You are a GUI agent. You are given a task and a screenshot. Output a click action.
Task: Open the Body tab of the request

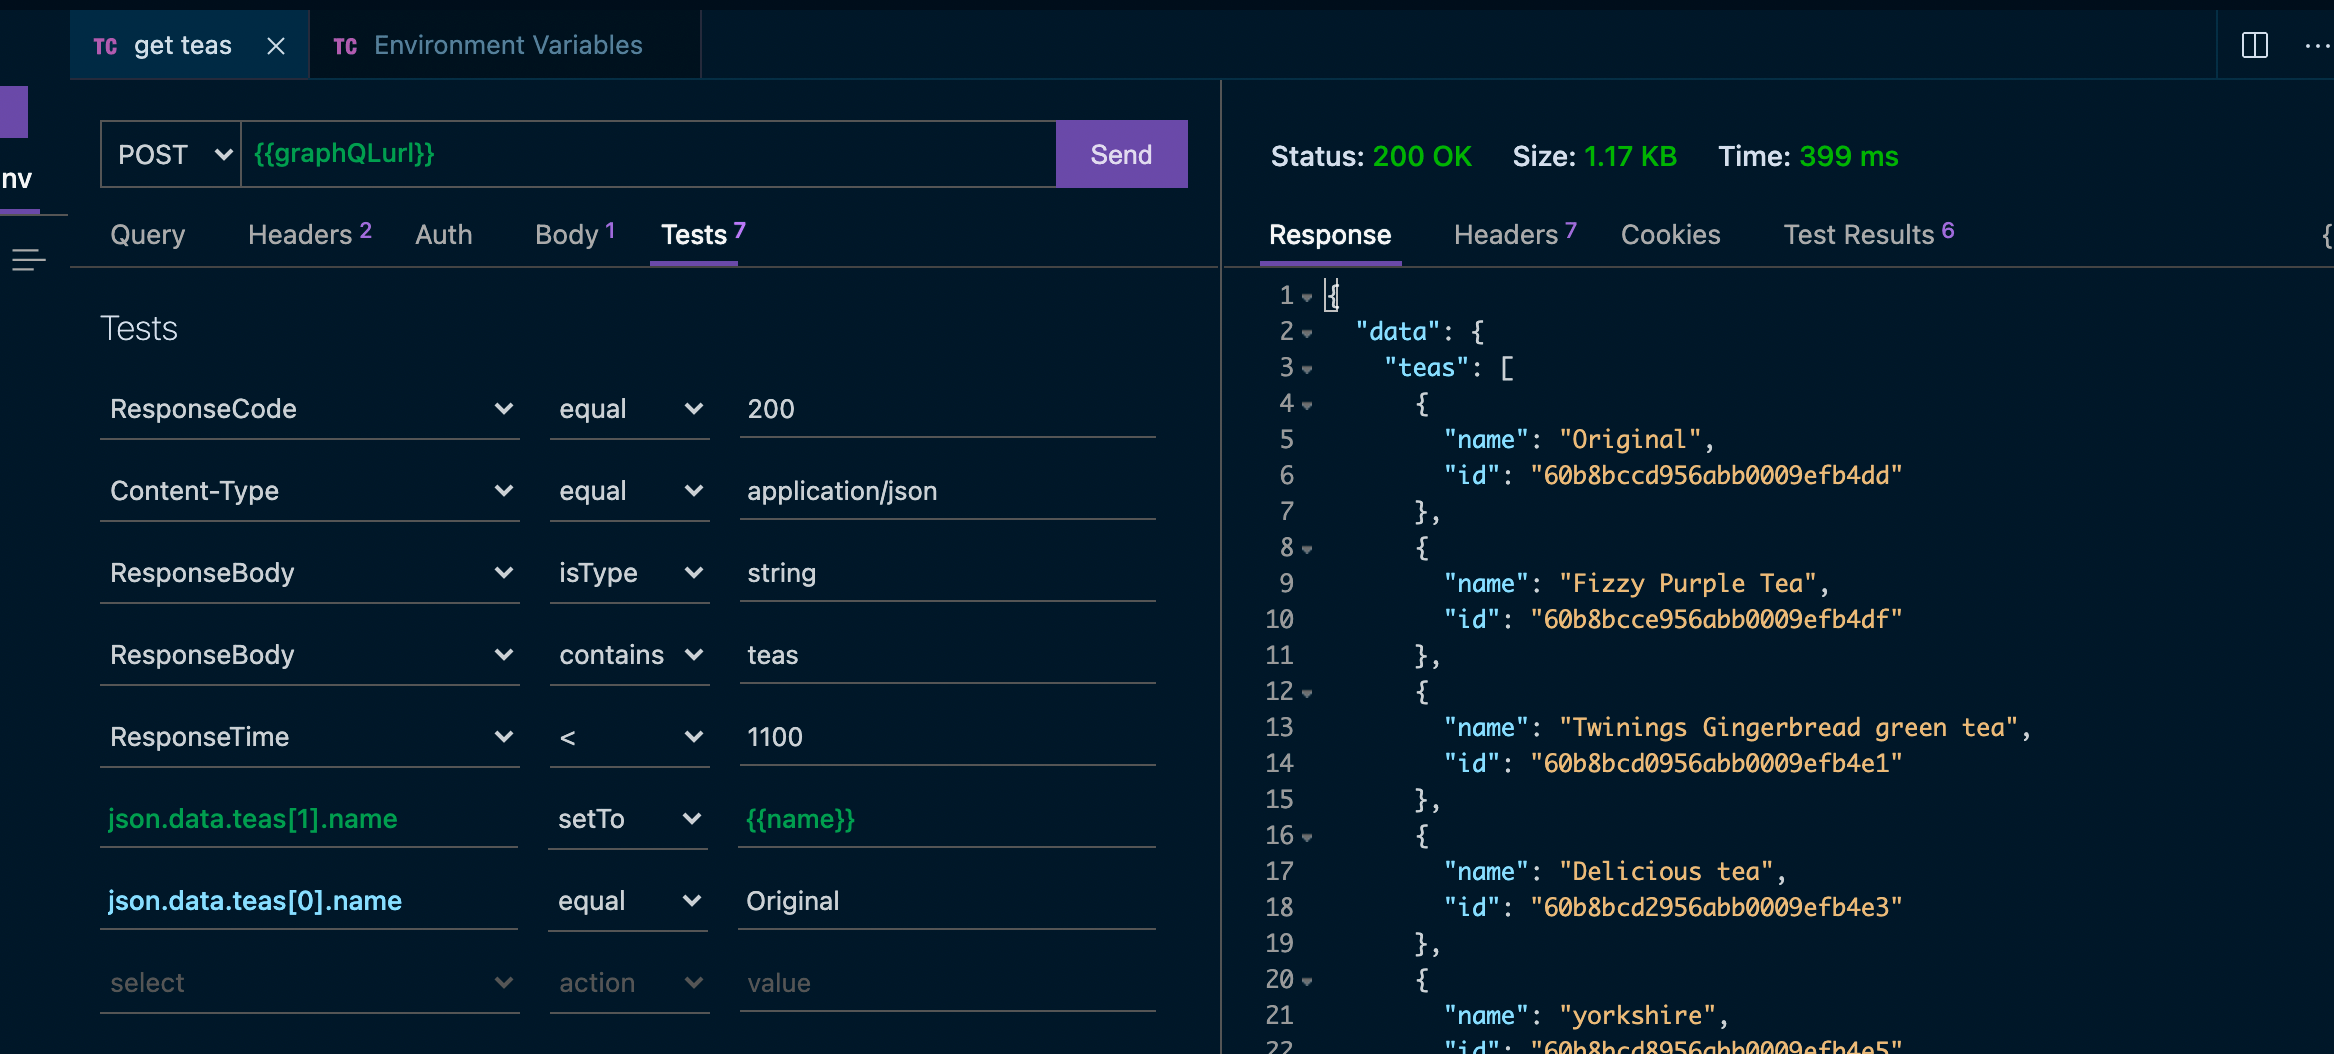click(565, 234)
